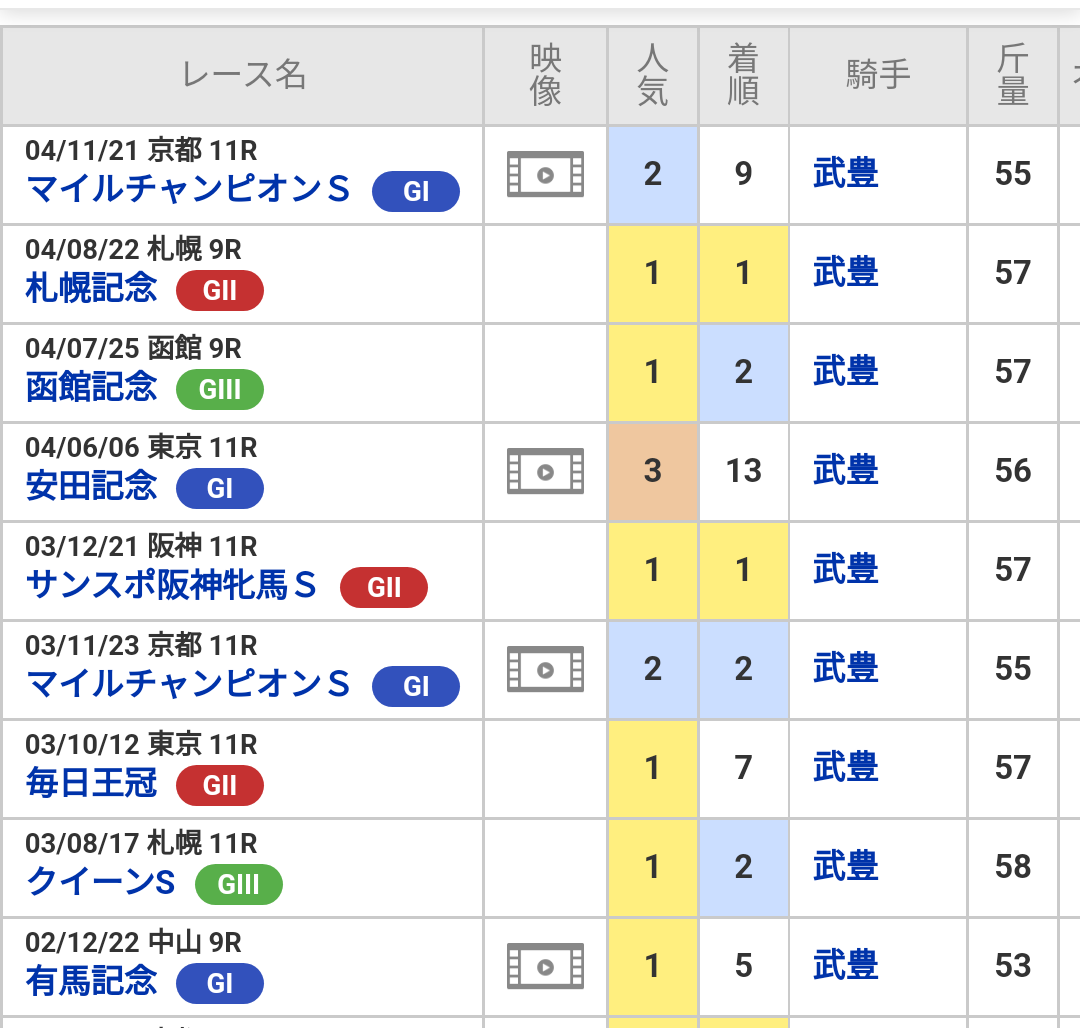Viewport: 1080px width, 1028px height.
Task: Open the 有馬記念 race link
Action: (x=92, y=981)
